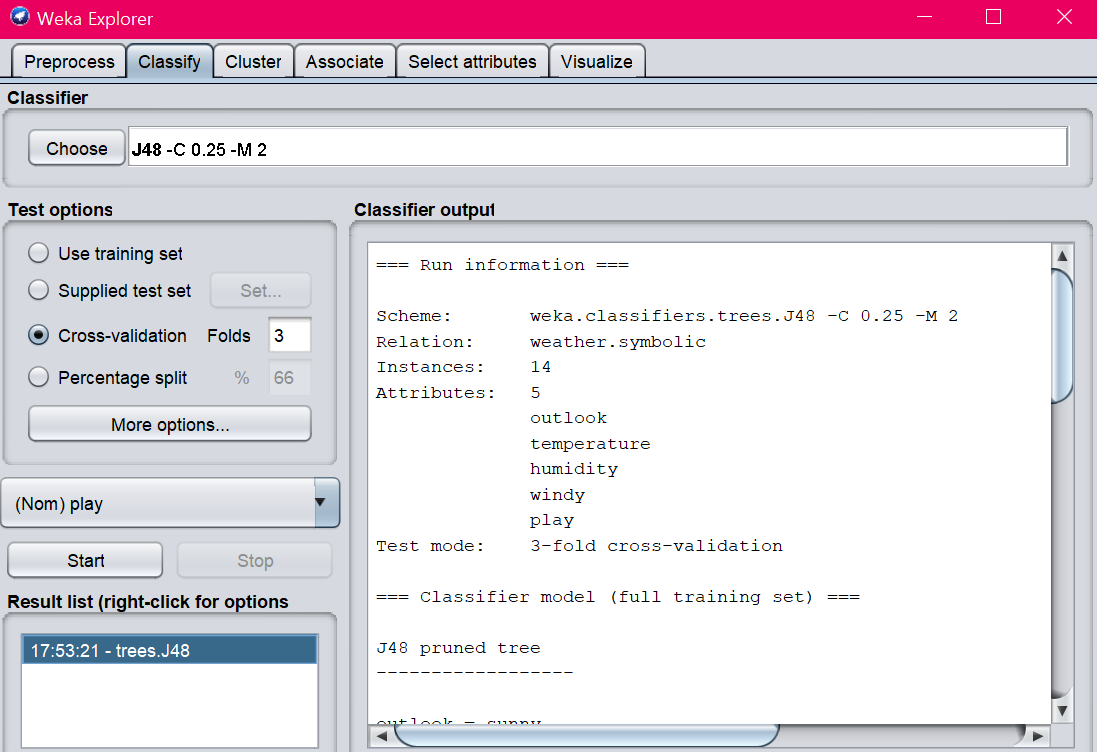Click the horizontal scrollbar thumb in output
1097x752 pixels.
tap(587, 735)
